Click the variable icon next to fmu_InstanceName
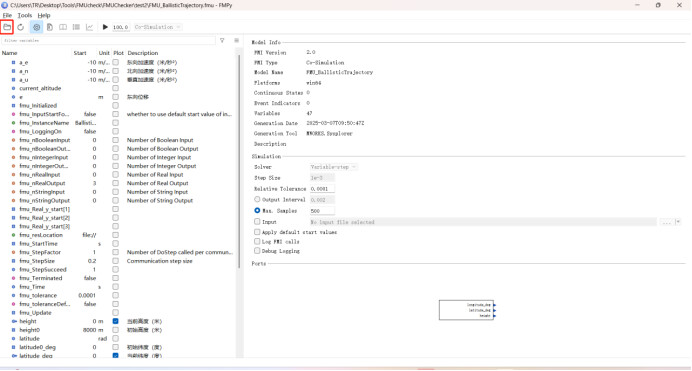Screen dimensions: 692x371 (x=13, y=123)
